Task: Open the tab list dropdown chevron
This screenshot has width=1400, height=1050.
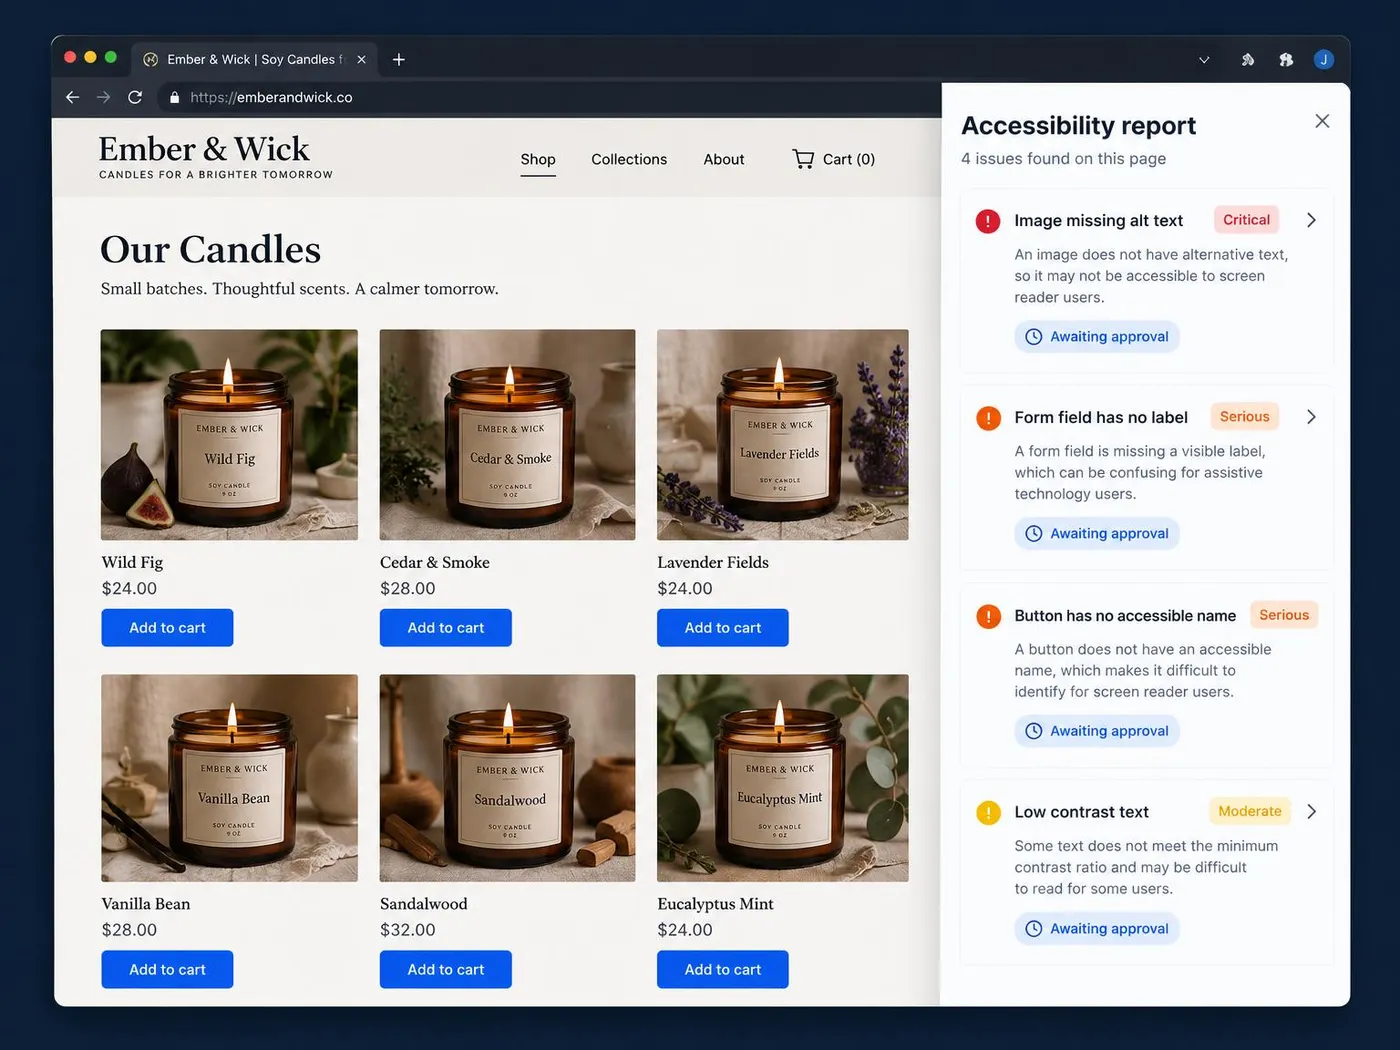Action: point(1204,60)
